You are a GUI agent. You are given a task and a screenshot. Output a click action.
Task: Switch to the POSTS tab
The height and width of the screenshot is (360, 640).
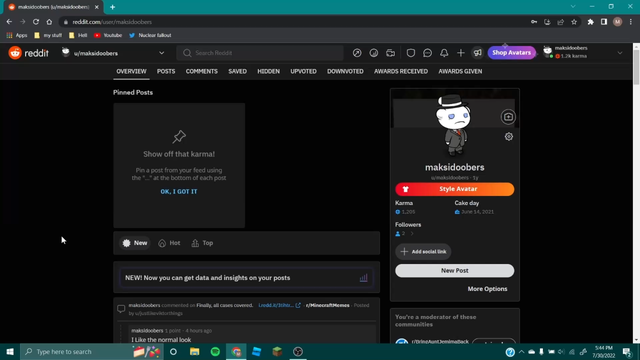coord(166,71)
